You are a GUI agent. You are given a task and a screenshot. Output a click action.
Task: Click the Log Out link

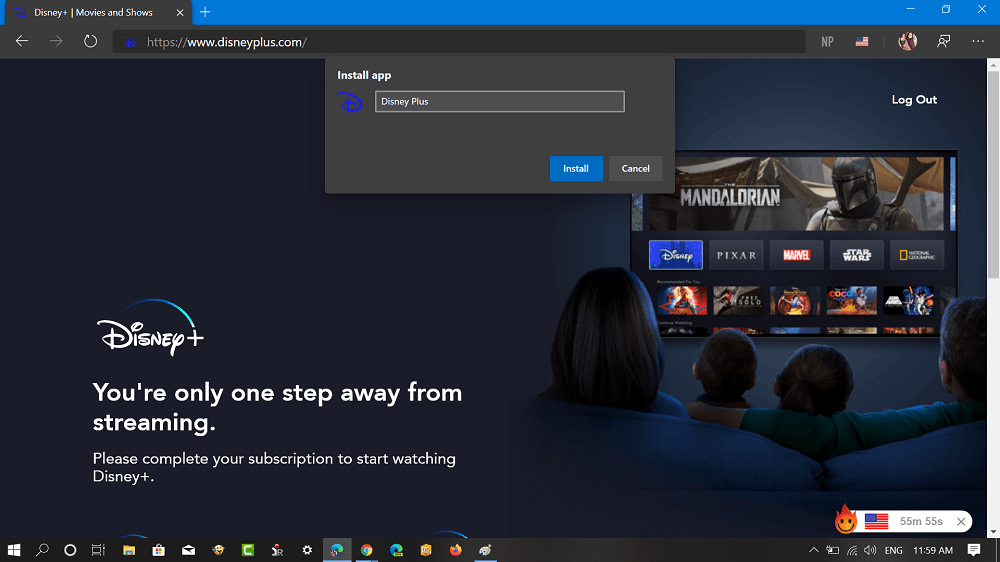click(914, 100)
